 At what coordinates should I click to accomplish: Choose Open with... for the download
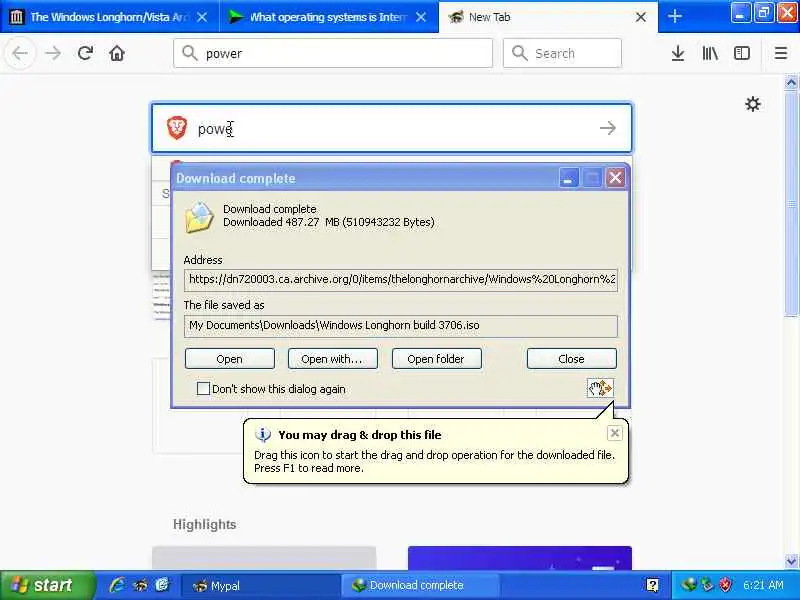click(333, 359)
